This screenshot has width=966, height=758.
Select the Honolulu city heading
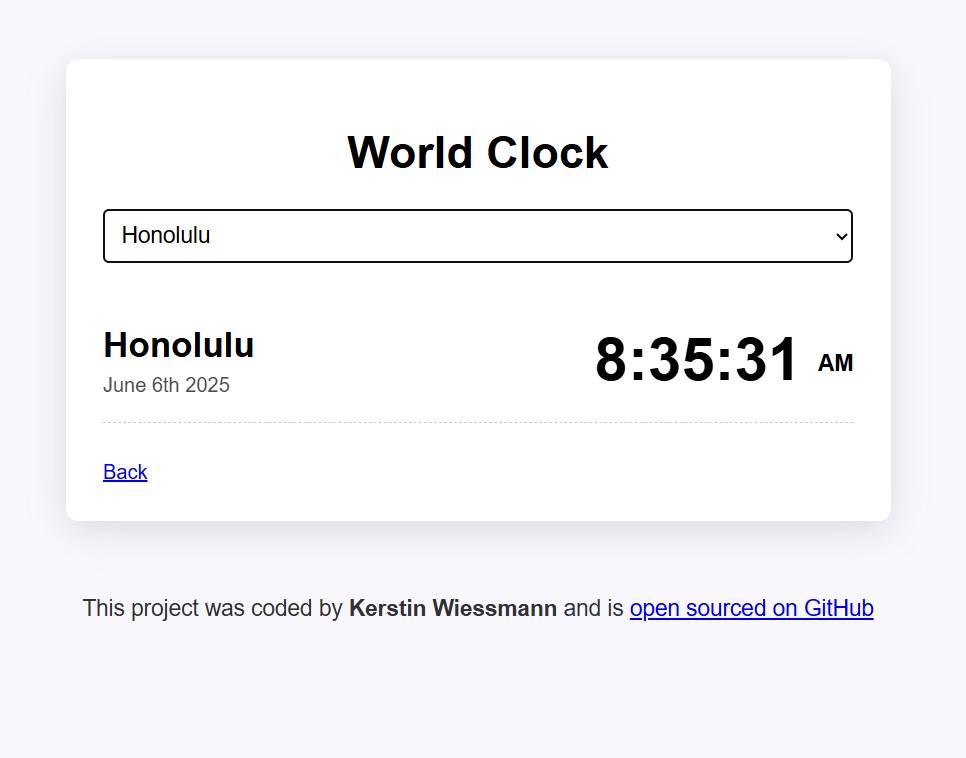coord(178,345)
